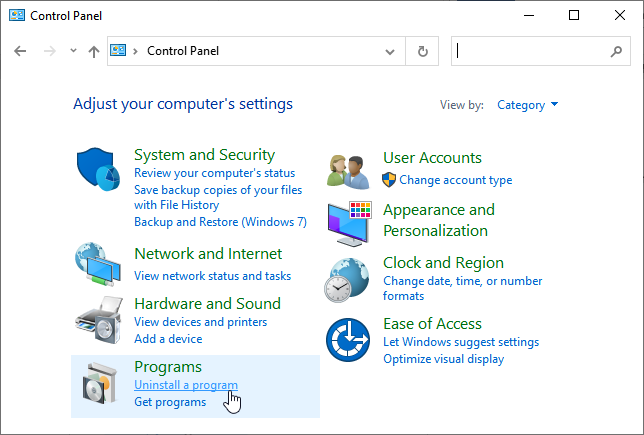644x435 pixels.
Task: Click the UAC shield beside Change account type
Action: (389, 180)
